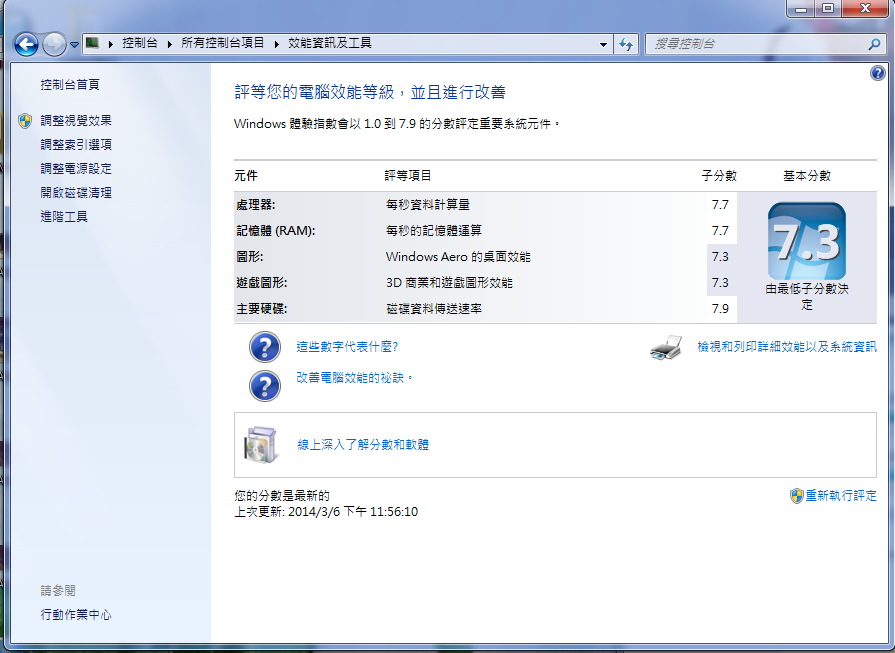Open 行動作業中心 link
Screen dimensions: 895x653
click(76, 614)
